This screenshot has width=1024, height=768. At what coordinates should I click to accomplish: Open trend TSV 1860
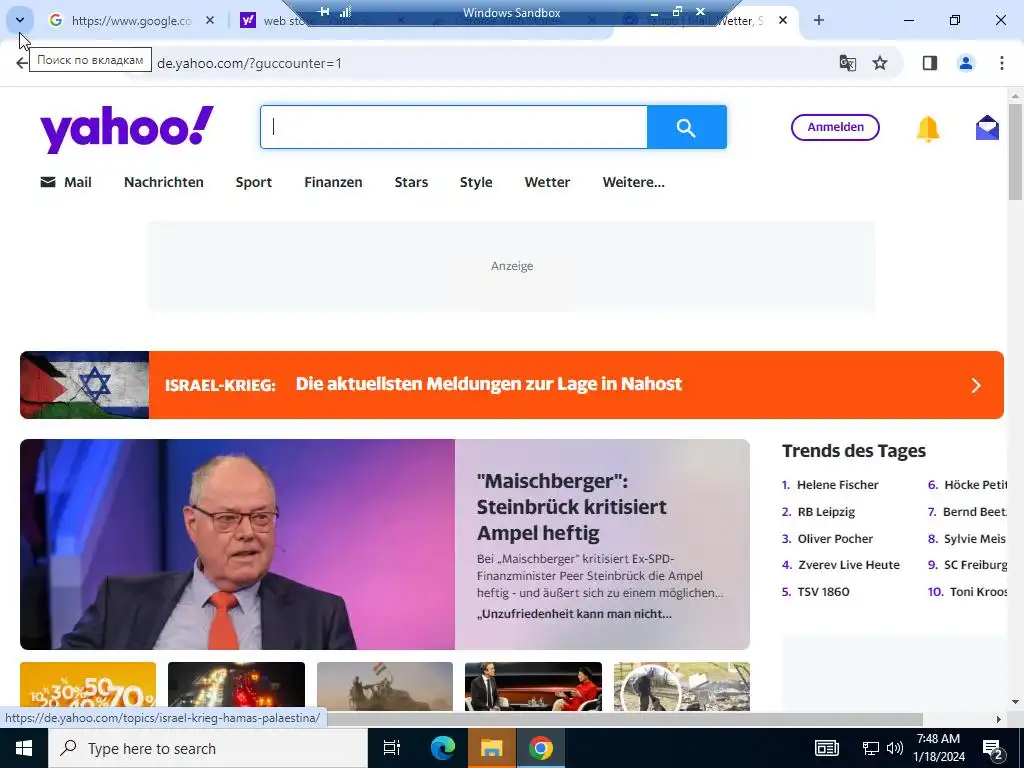coord(824,592)
